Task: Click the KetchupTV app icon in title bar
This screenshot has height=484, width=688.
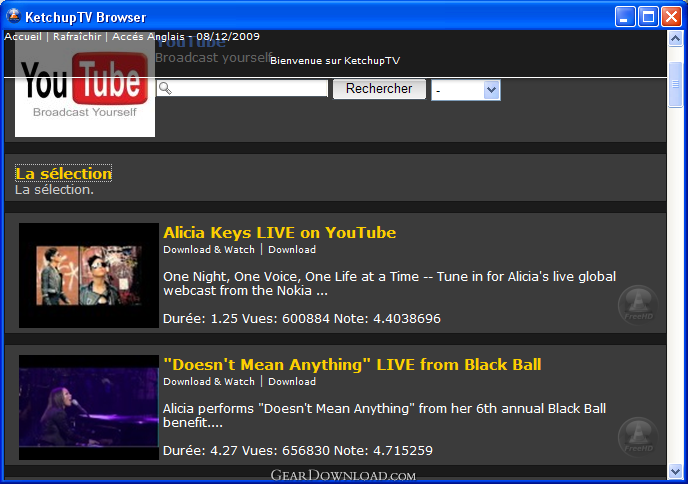Action: (x=14, y=16)
